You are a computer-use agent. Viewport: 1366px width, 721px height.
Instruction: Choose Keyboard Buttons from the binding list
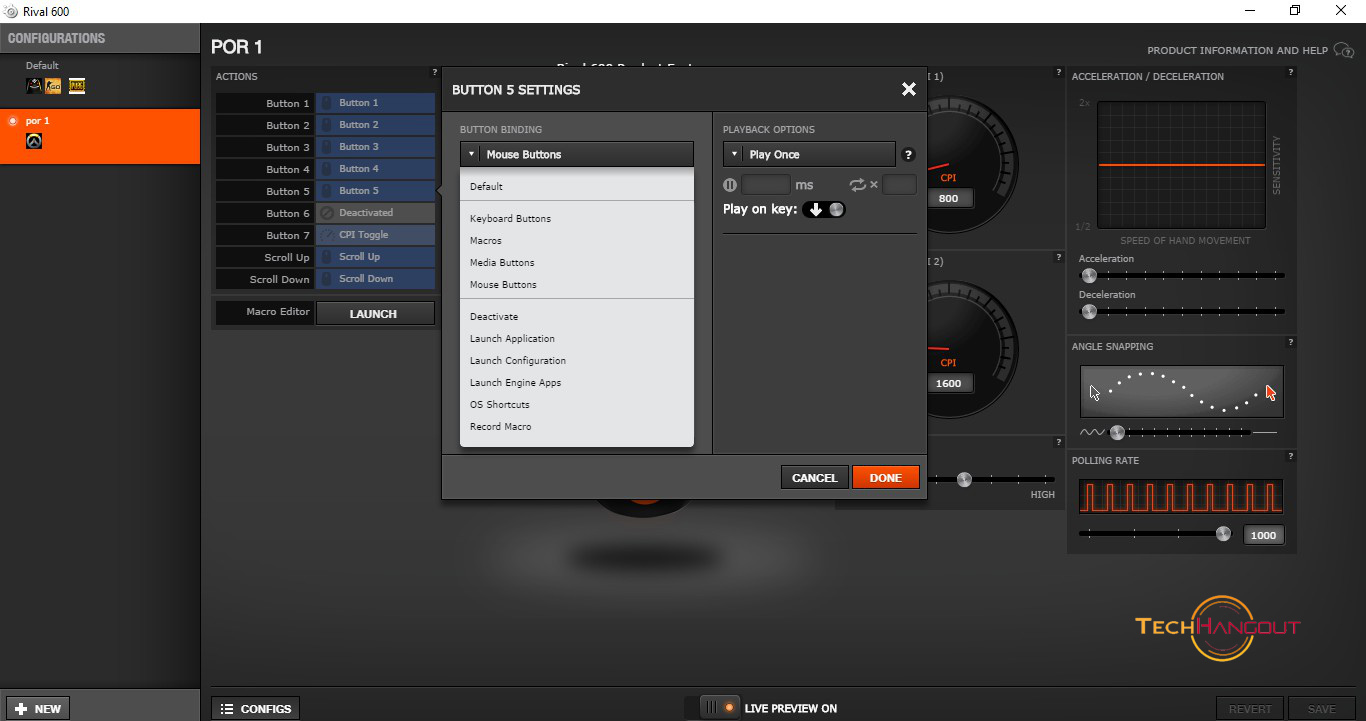coord(577,219)
